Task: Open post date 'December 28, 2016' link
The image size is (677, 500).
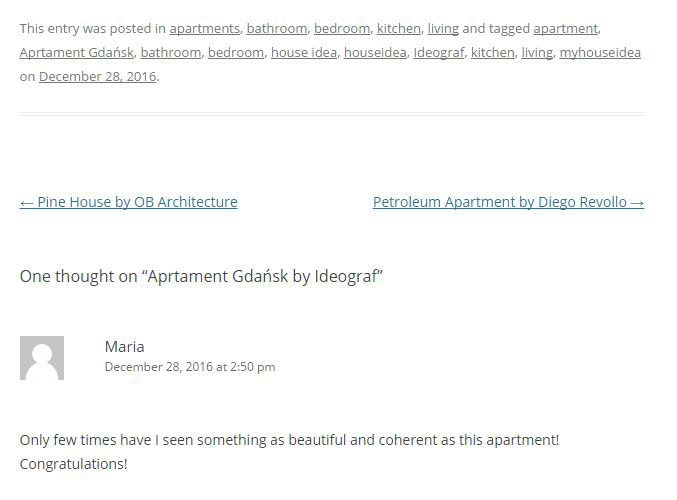Action: (x=97, y=76)
